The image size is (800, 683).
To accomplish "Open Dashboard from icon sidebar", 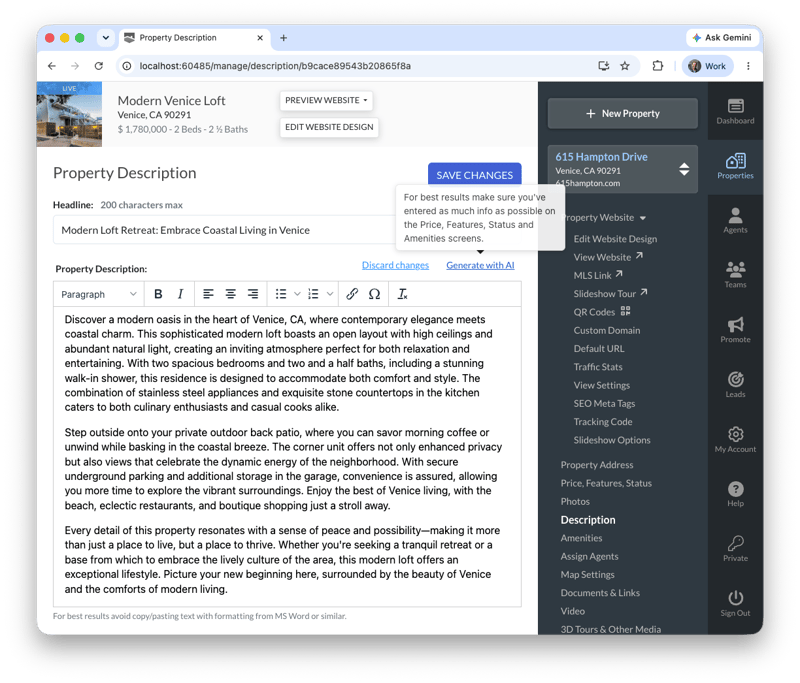I will [x=735, y=111].
